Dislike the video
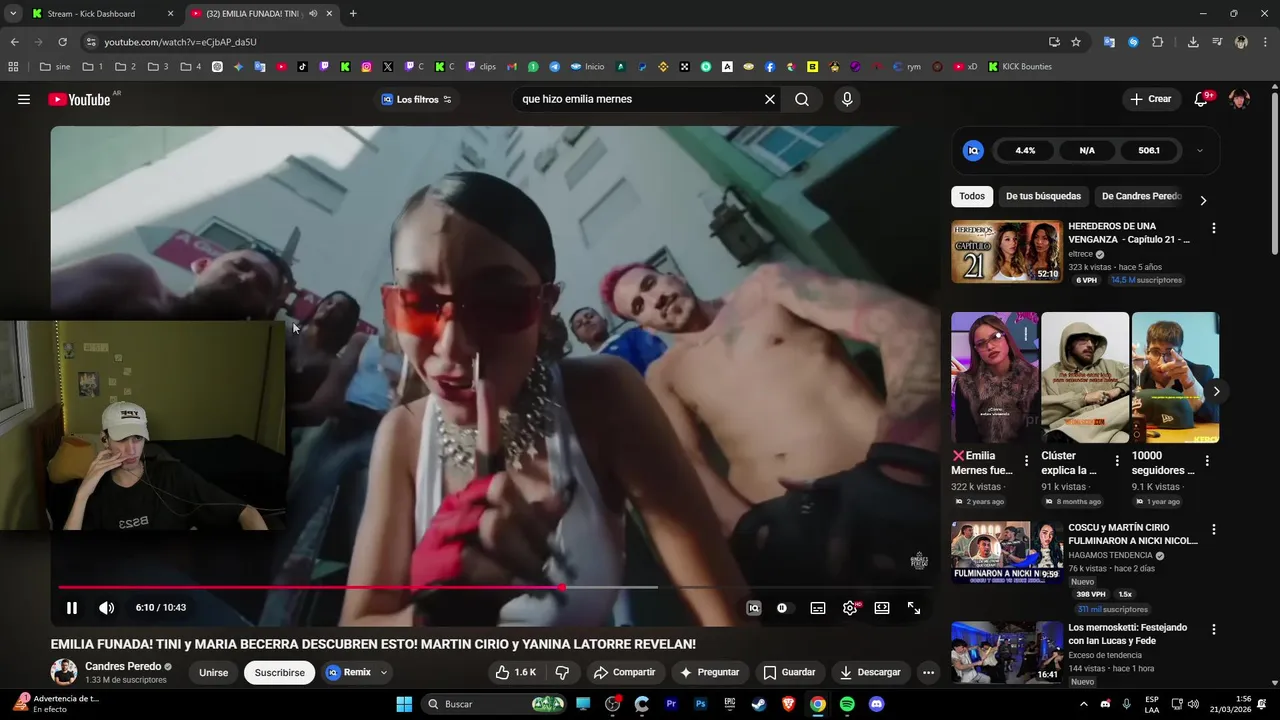 click(x=562, y=672)
